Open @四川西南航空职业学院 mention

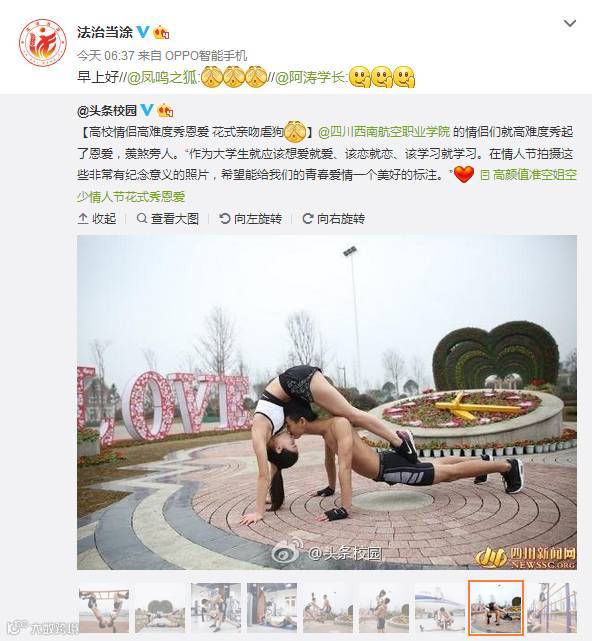(384, 132)
